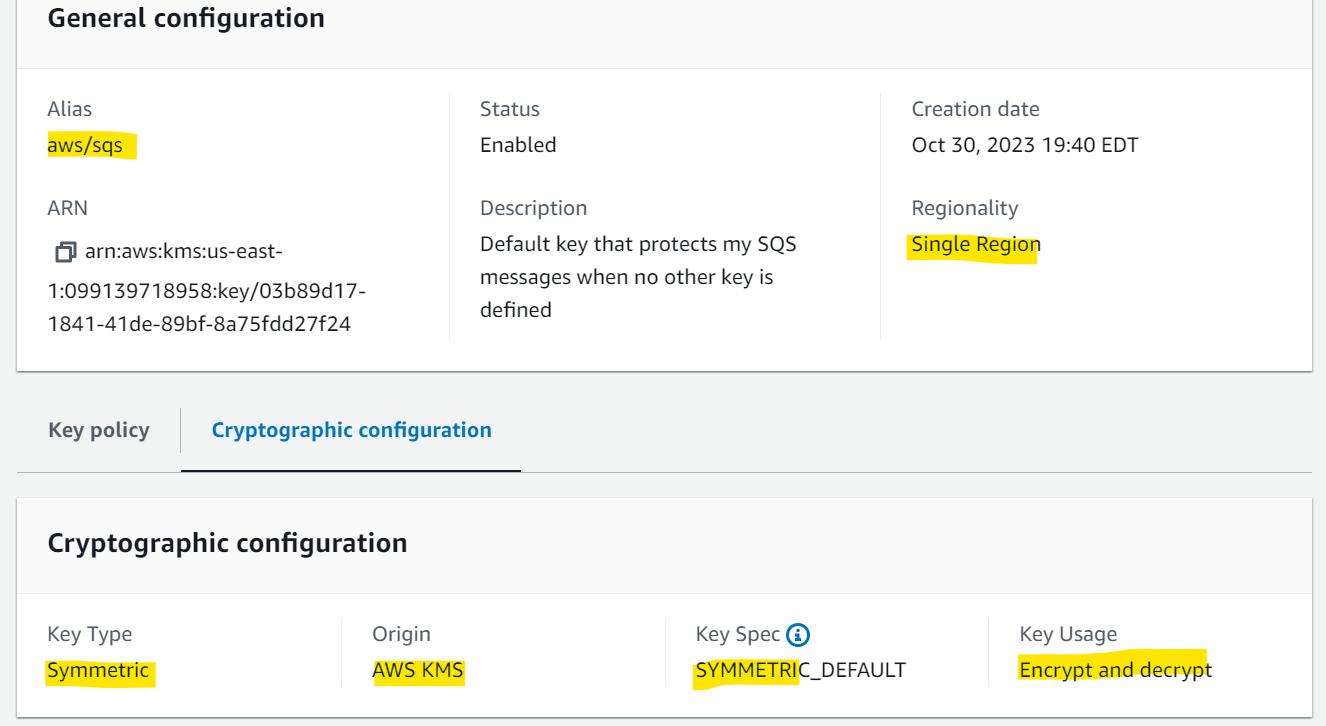Open the Key Spec info icon

[798, 634]
